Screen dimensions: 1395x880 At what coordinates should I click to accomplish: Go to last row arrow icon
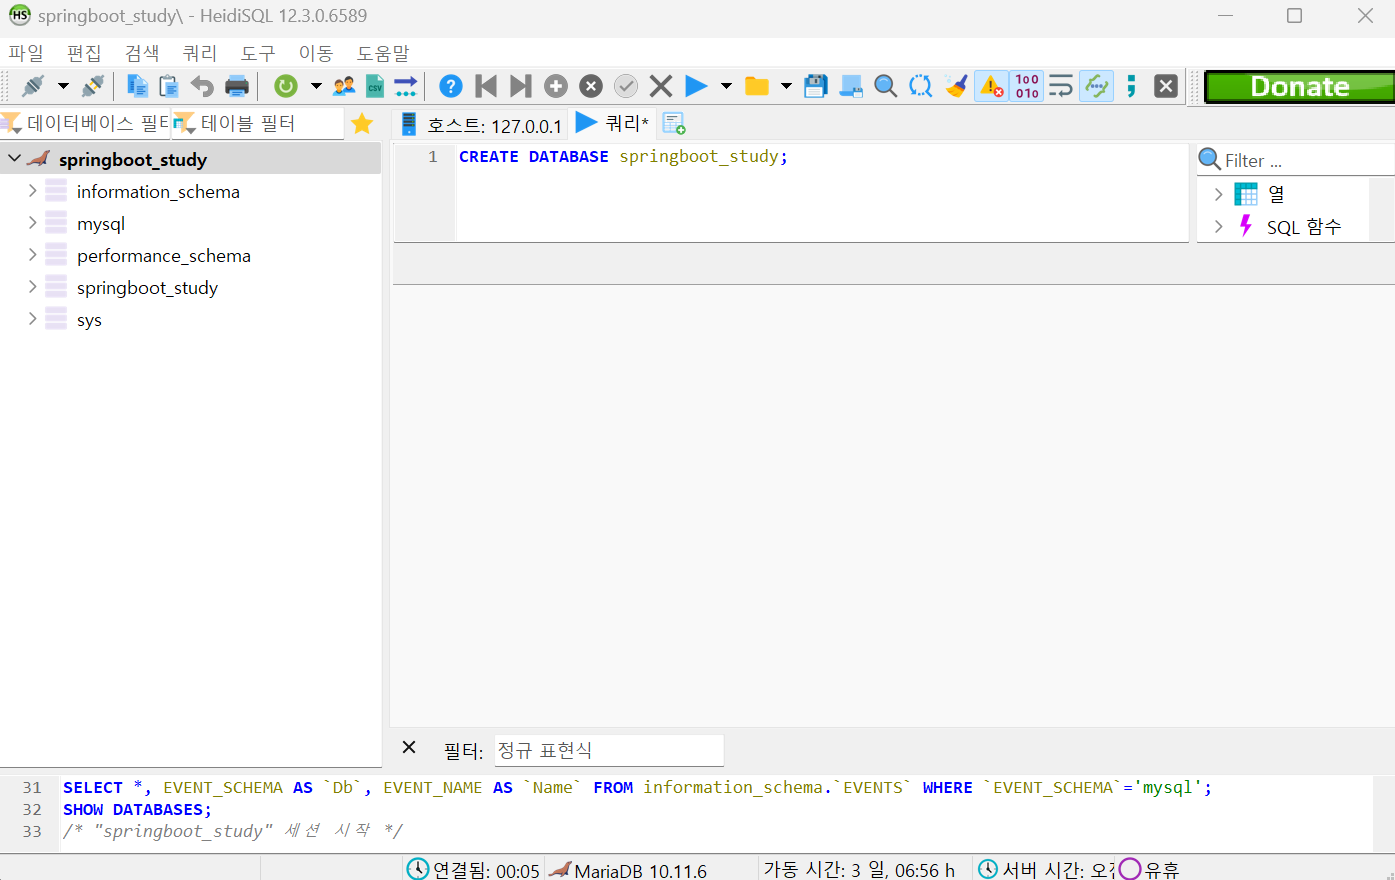pos(520,86)
